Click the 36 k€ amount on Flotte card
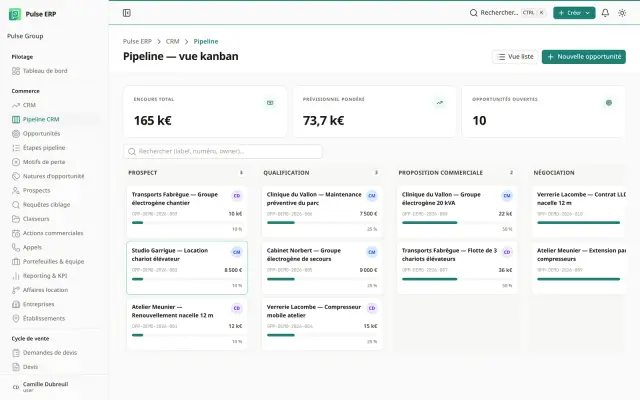The height and width of the screenshot is (400, 640). [505, 270]
